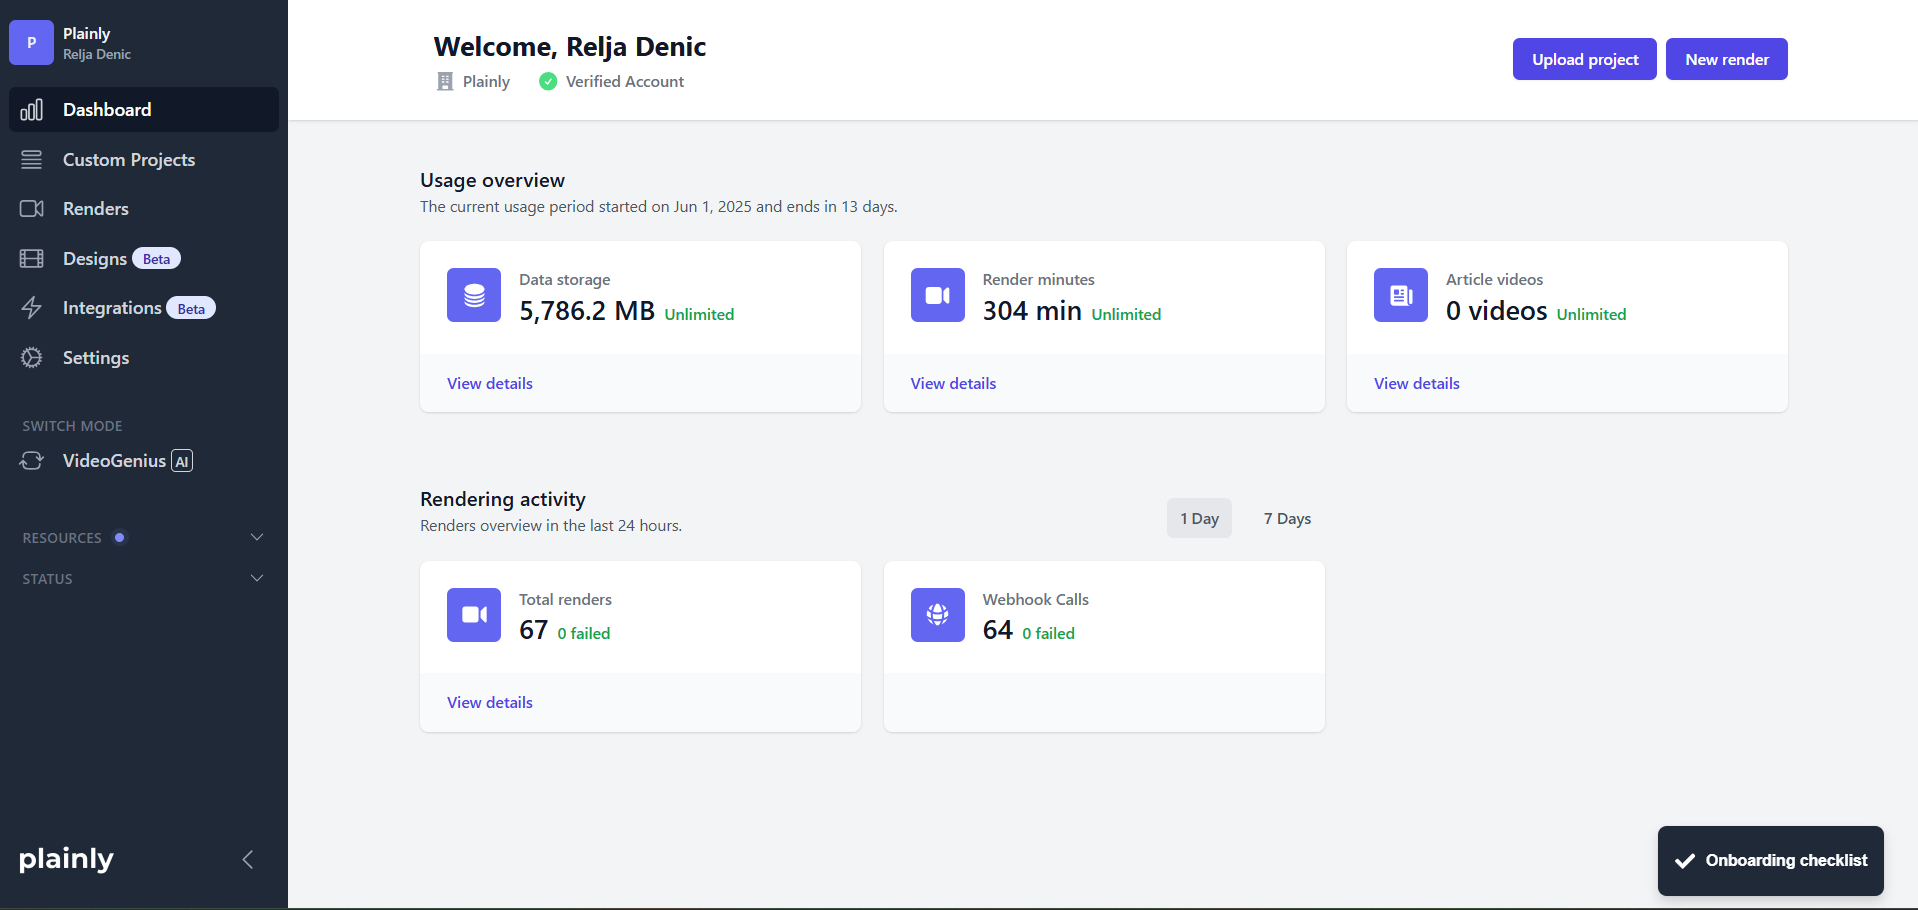Viewport: 1918px width, 910px height.
Task: Collapse the sidebar with the chevron
Action: [x=247, y=859]
